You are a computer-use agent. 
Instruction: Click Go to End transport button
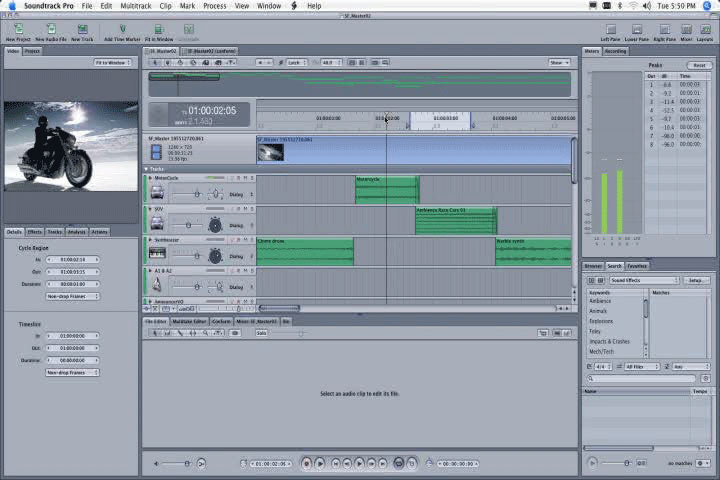click(x=383, y=464)
